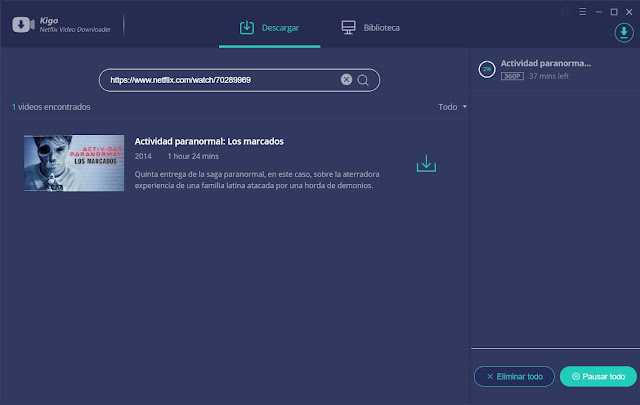Open the hamburger menu icon
This screenshot has width=640, height=405.
point(582,12)
